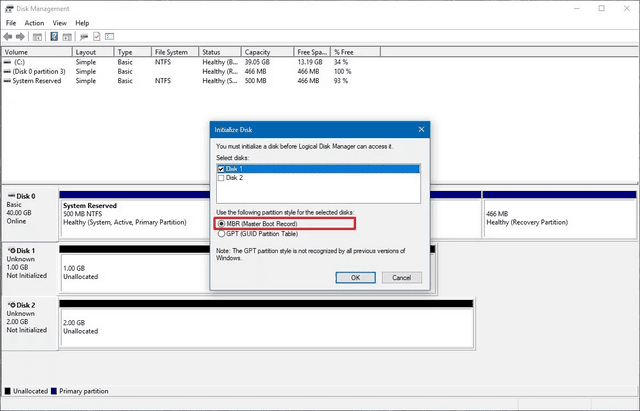Check the Disk 2 checkbox
The width and height of the screenshot is (640, 411).
tap(221, 178)
